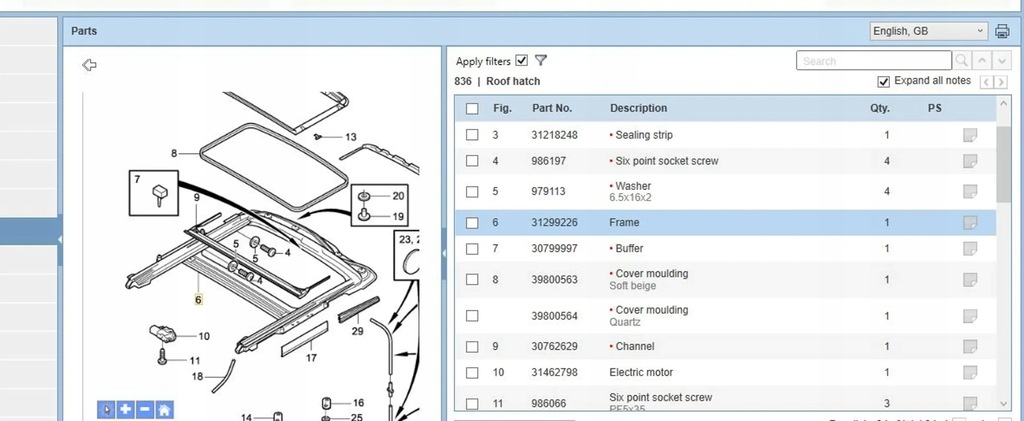Open note icon for Frame row
1024x421 pixels.
970,223
